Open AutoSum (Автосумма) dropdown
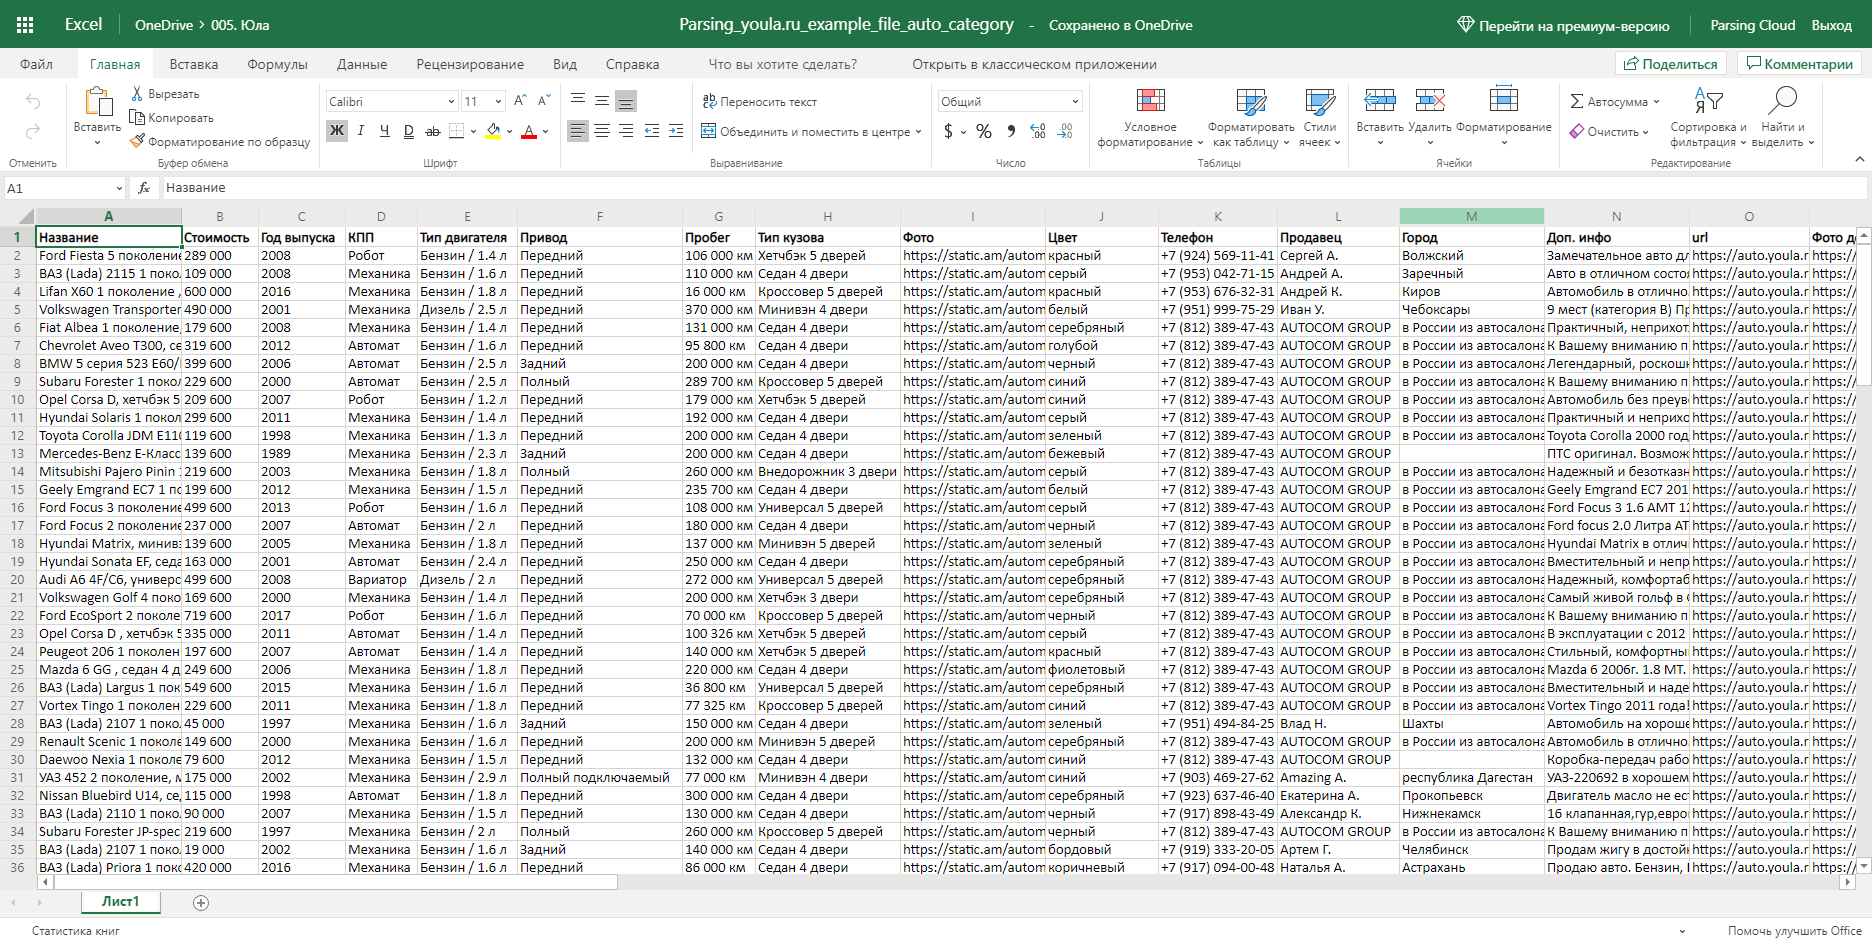The width and height of the screenshot is (1872, 940). click(1614, 102)
